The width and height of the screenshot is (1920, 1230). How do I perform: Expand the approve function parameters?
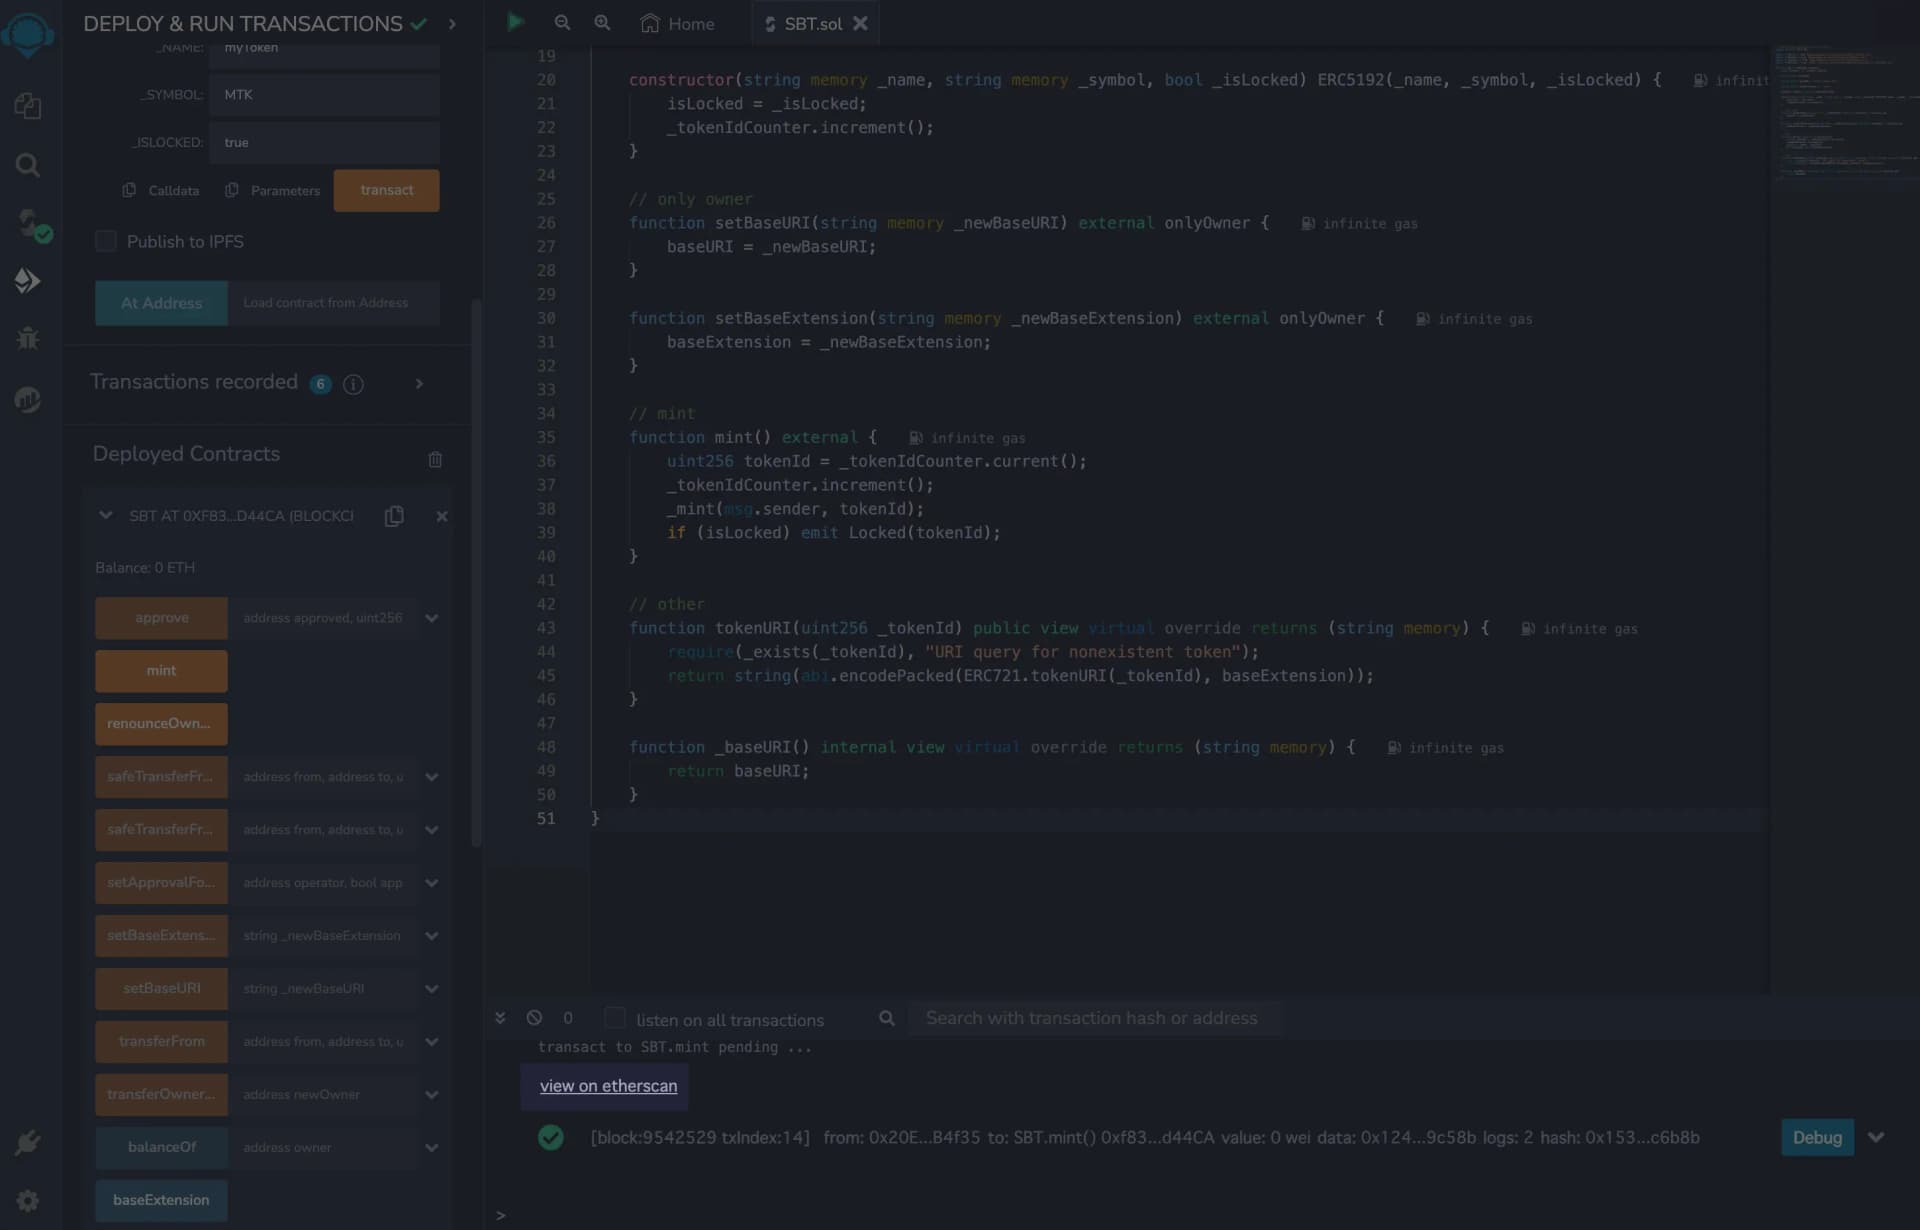[432, 618]
